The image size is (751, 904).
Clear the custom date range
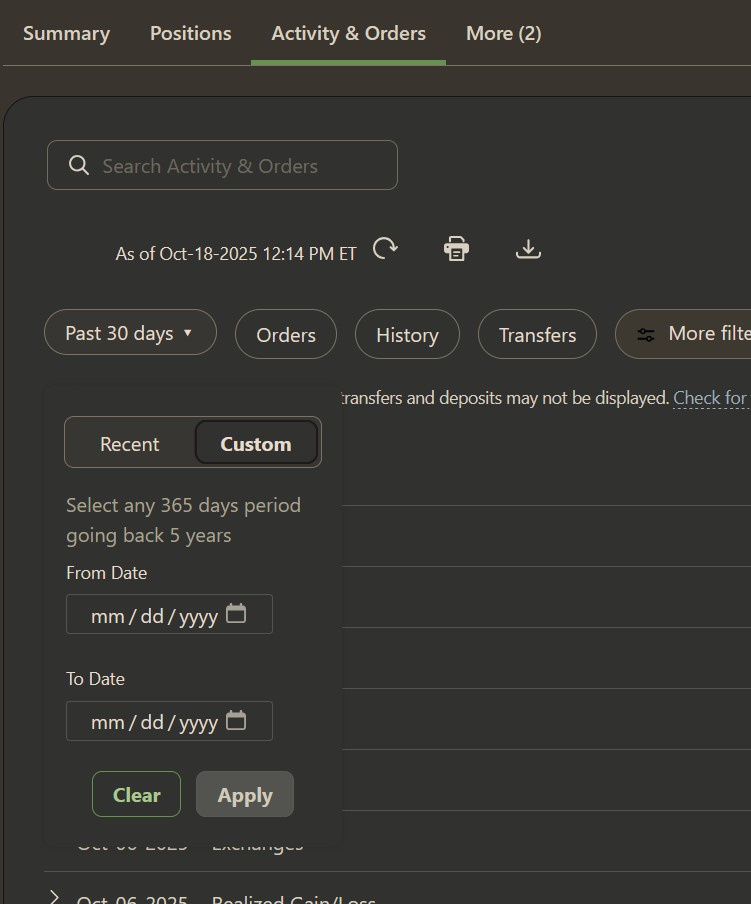pyautogui.click(x=137, y=794)
